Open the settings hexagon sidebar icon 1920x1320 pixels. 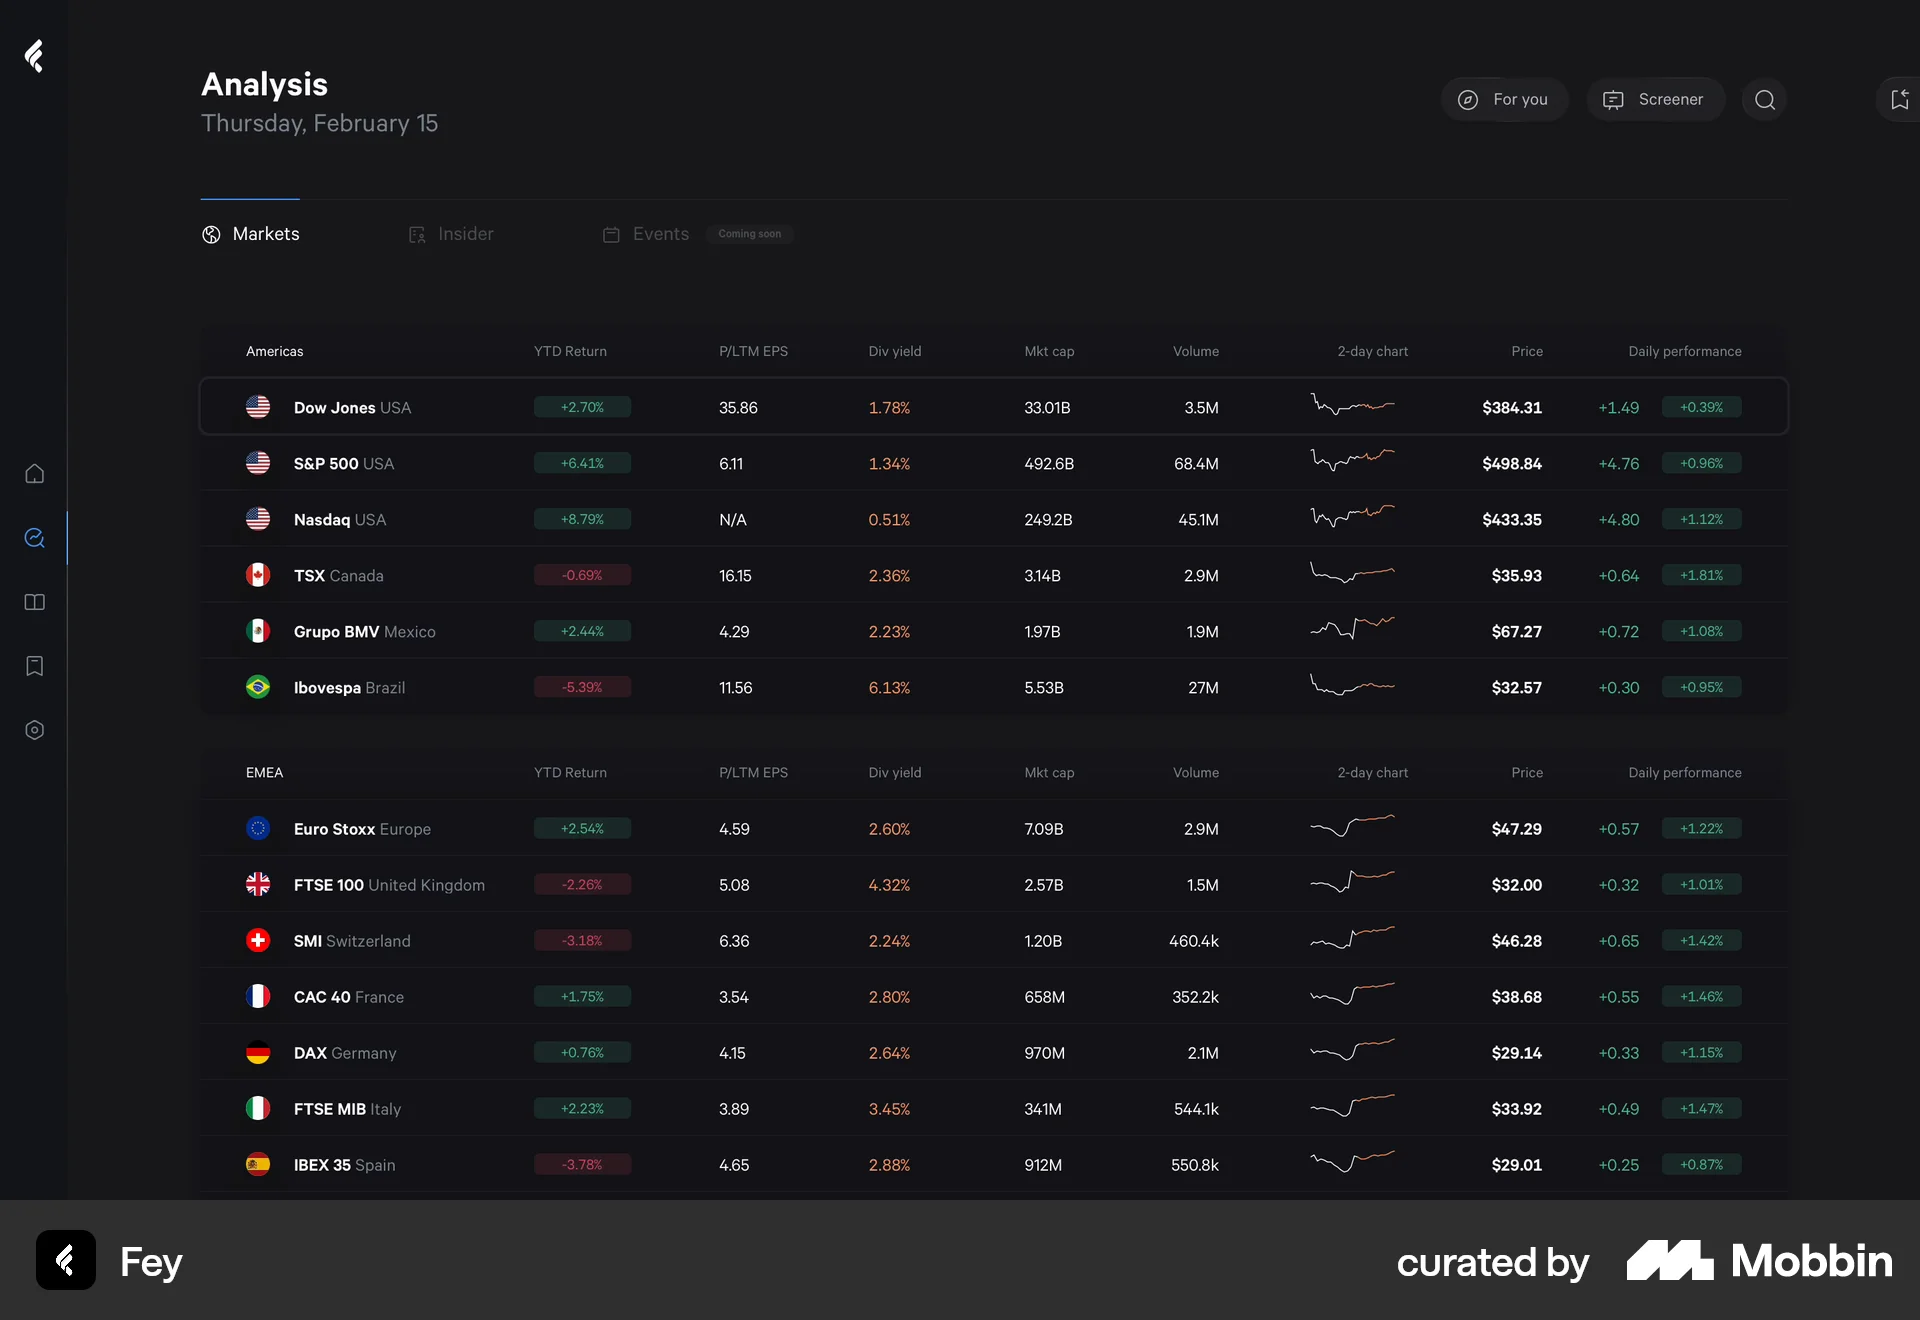34,730
